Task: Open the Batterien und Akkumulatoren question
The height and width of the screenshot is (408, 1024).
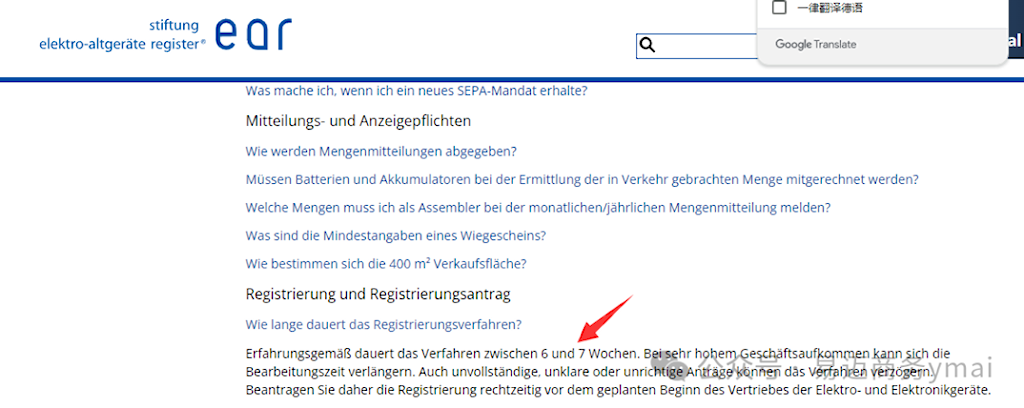Action: click(x=581, y=179)
